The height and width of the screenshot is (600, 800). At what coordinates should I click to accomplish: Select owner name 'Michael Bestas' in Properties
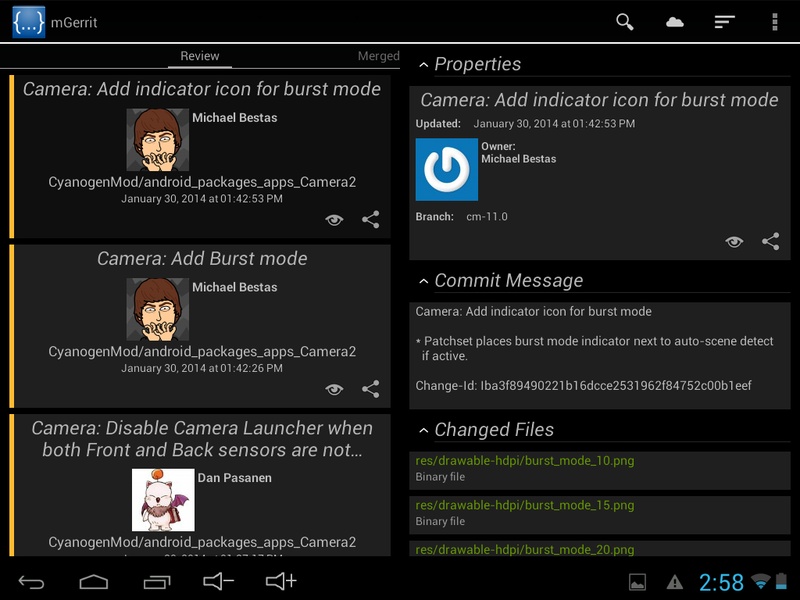click(518, 159)
